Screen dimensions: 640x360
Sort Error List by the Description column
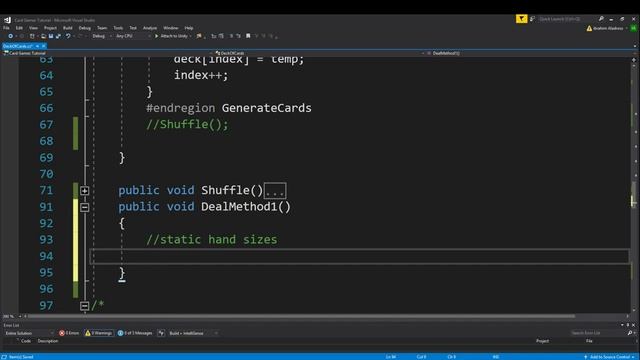[x=48, y=341]
